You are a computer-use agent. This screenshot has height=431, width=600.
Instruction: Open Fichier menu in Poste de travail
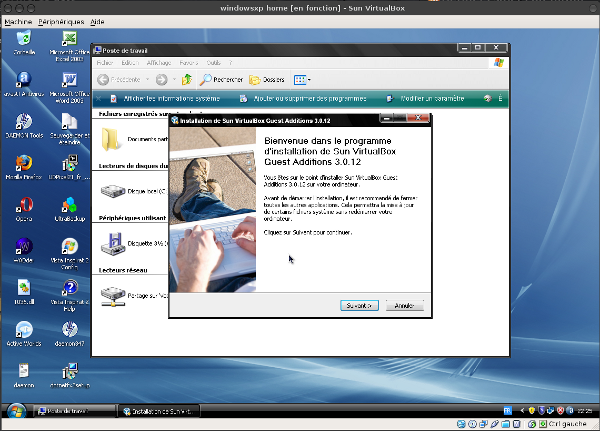click(104, 63)
